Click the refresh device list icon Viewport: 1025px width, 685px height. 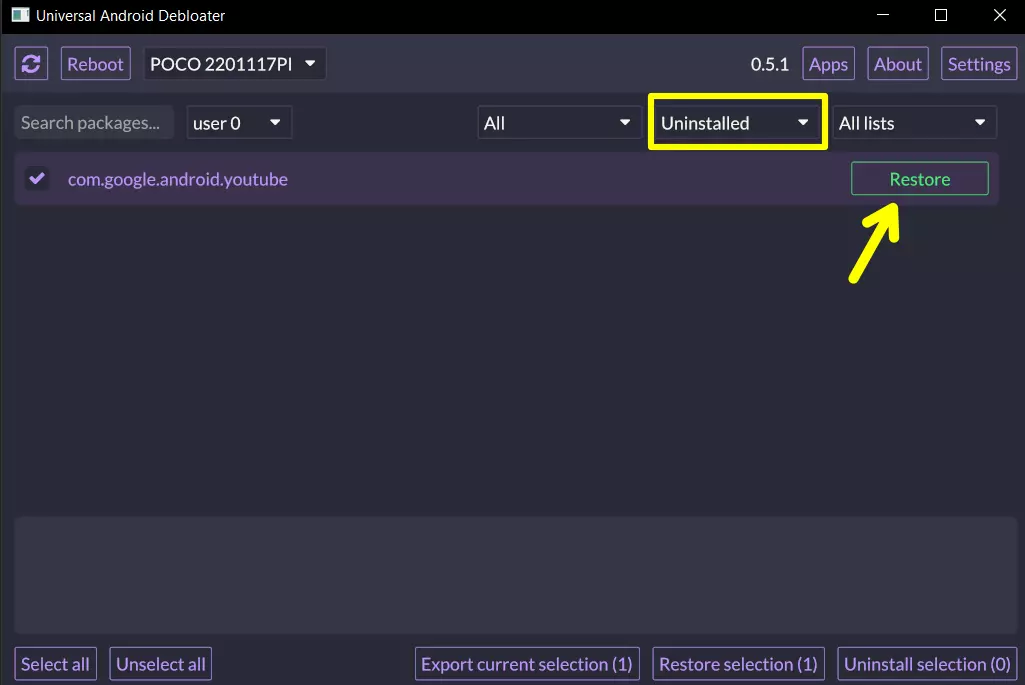pyautogui.click(x=31, y=64)
